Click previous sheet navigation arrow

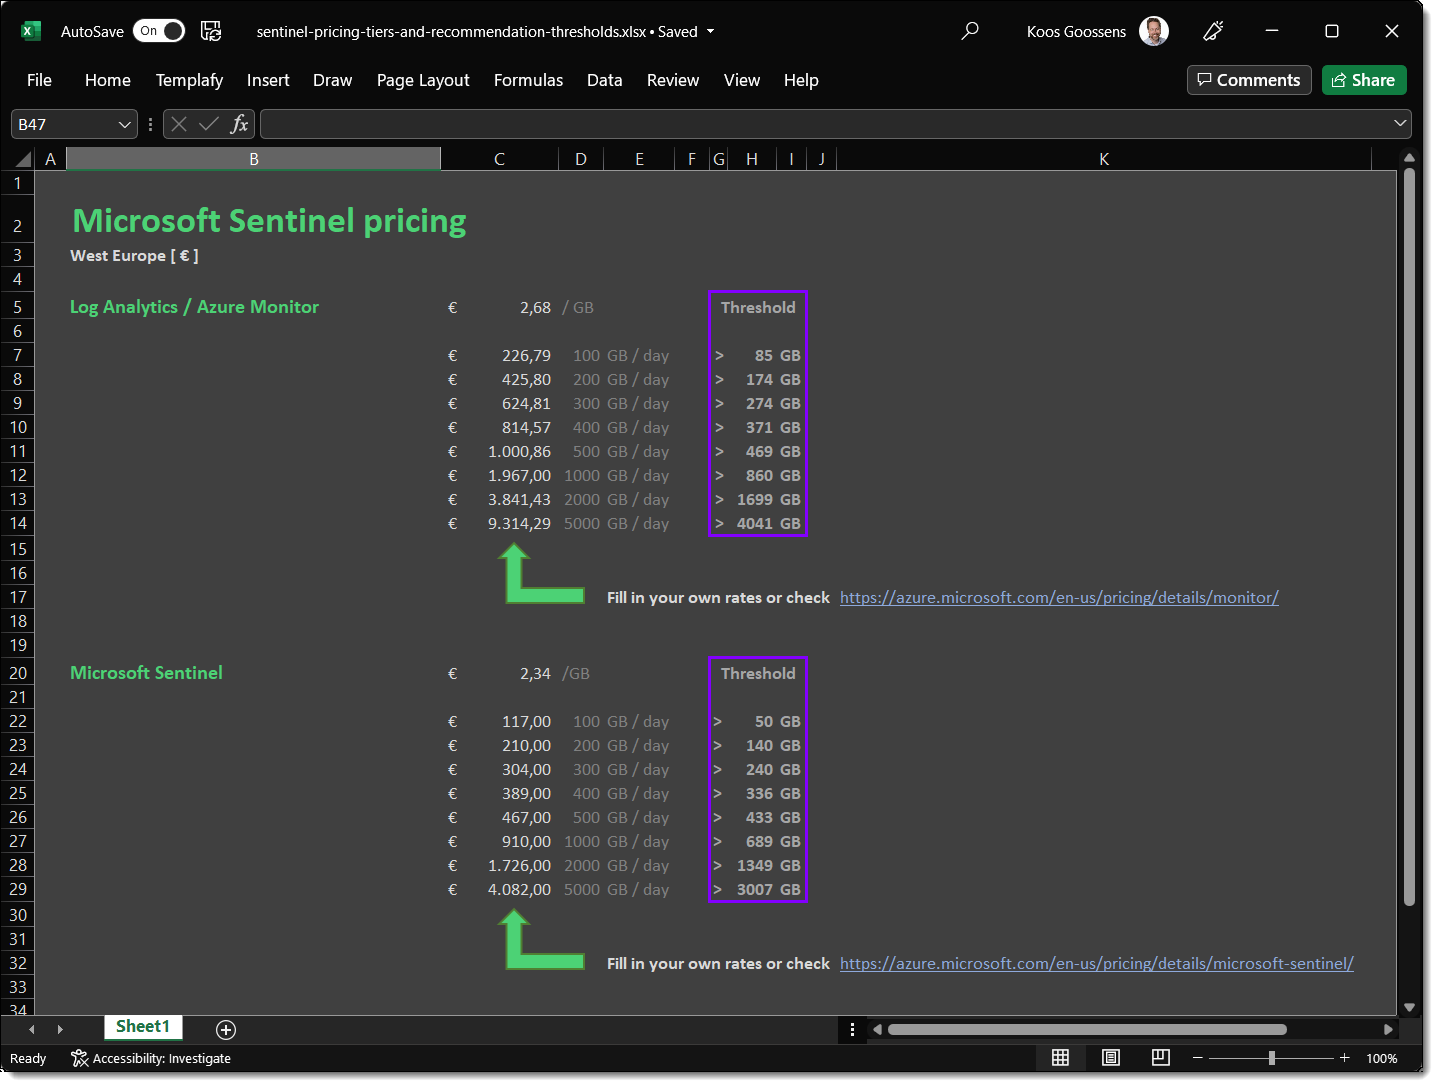32,1029
